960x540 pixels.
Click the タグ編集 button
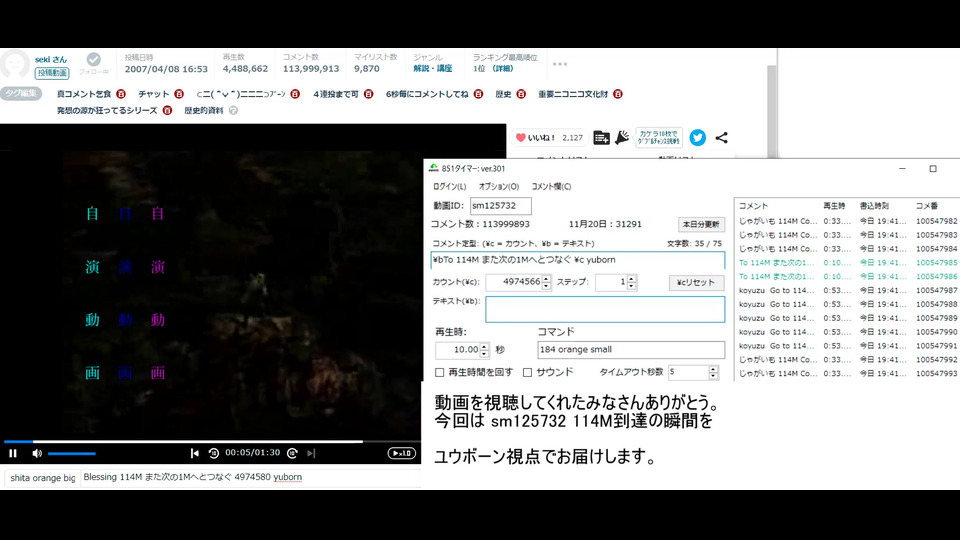tap(21, 93)
